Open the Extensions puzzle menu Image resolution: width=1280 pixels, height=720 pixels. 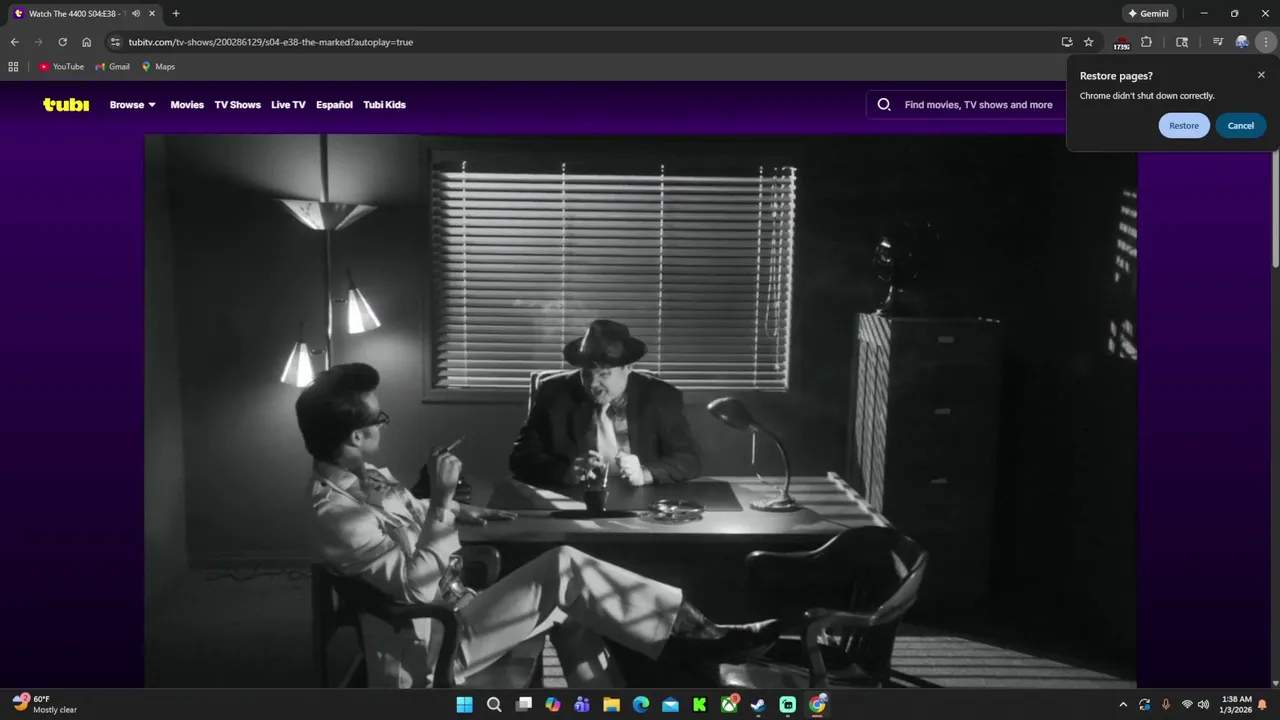point(1147,42)
